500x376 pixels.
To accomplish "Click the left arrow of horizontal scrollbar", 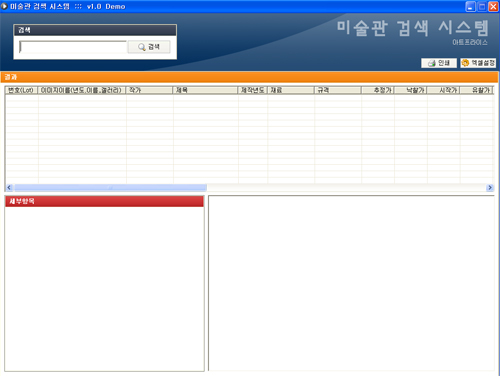I will (9, 188).
